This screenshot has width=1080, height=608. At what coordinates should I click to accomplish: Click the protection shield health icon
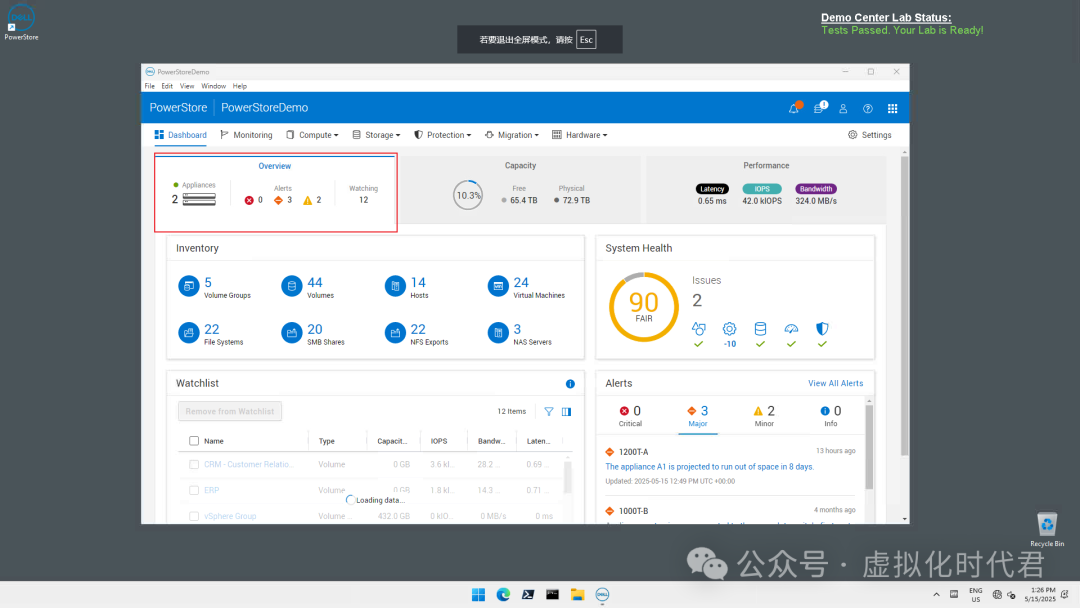pos(822,329)
